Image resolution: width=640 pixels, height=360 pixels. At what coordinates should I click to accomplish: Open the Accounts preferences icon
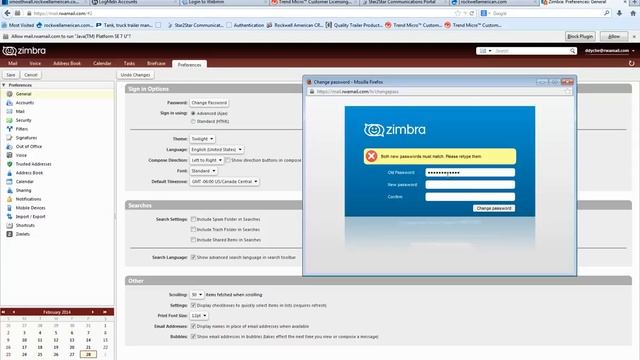[x=9, y=103]
